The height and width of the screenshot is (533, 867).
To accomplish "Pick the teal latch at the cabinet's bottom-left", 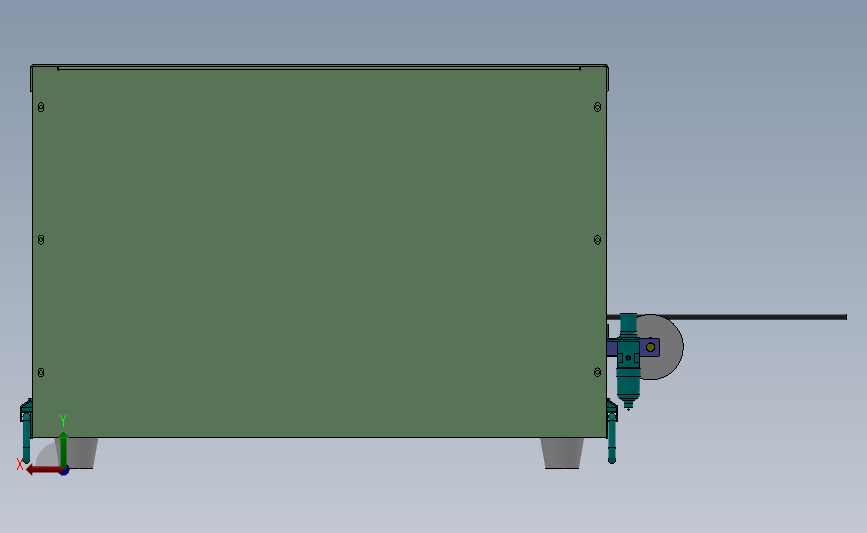I will point(26,431).
